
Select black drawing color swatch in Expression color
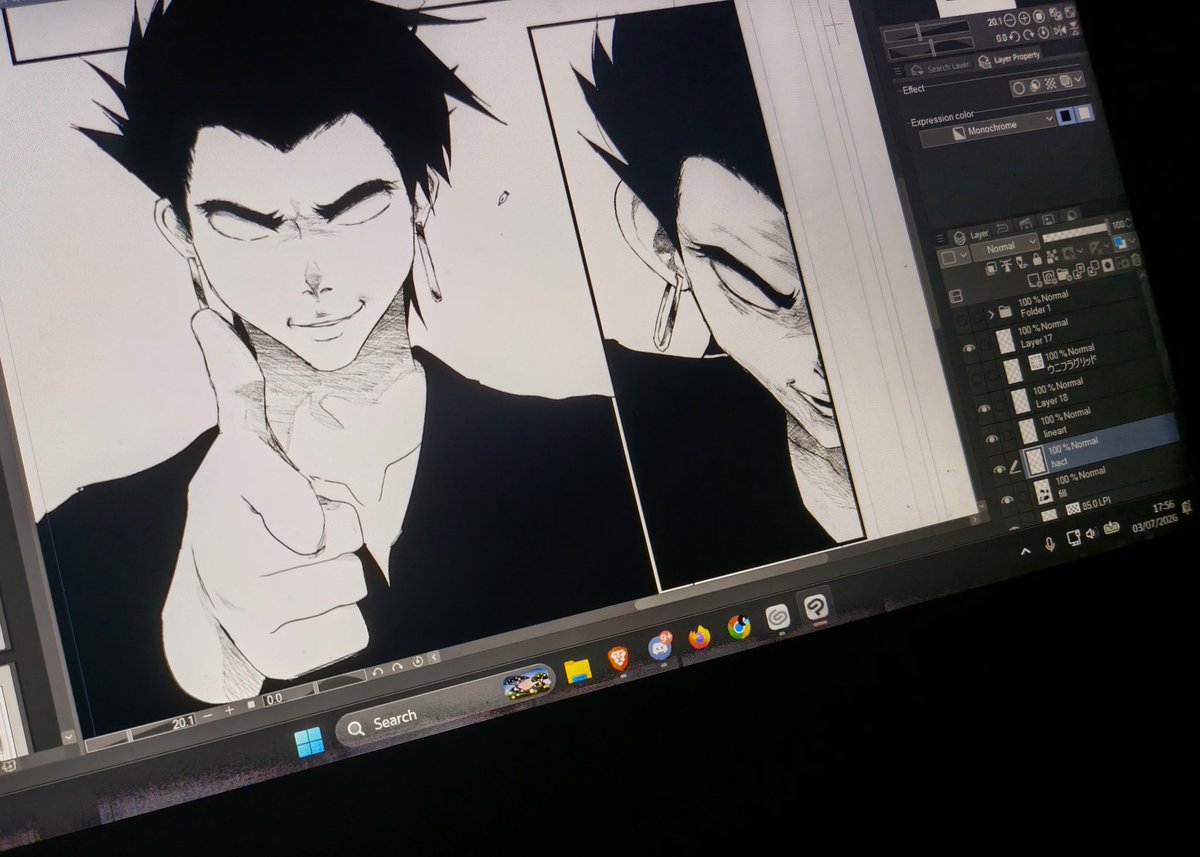pyautogui.click(x=1065, y=114)
